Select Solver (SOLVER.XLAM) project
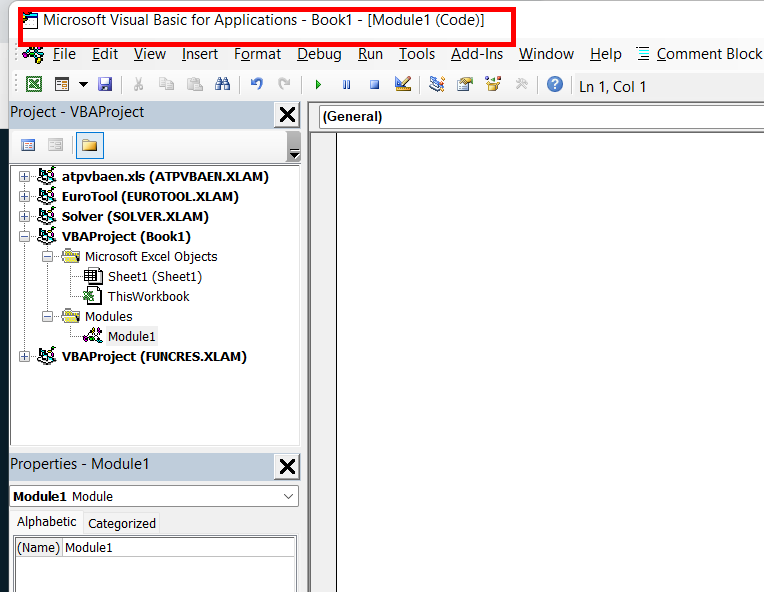 click(135, 216)
